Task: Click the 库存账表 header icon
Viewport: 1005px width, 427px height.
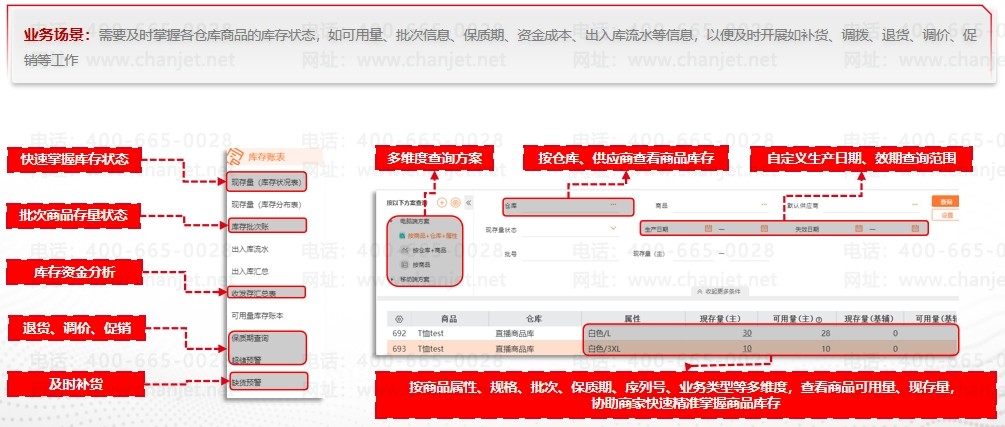Action: pos(236,157)
